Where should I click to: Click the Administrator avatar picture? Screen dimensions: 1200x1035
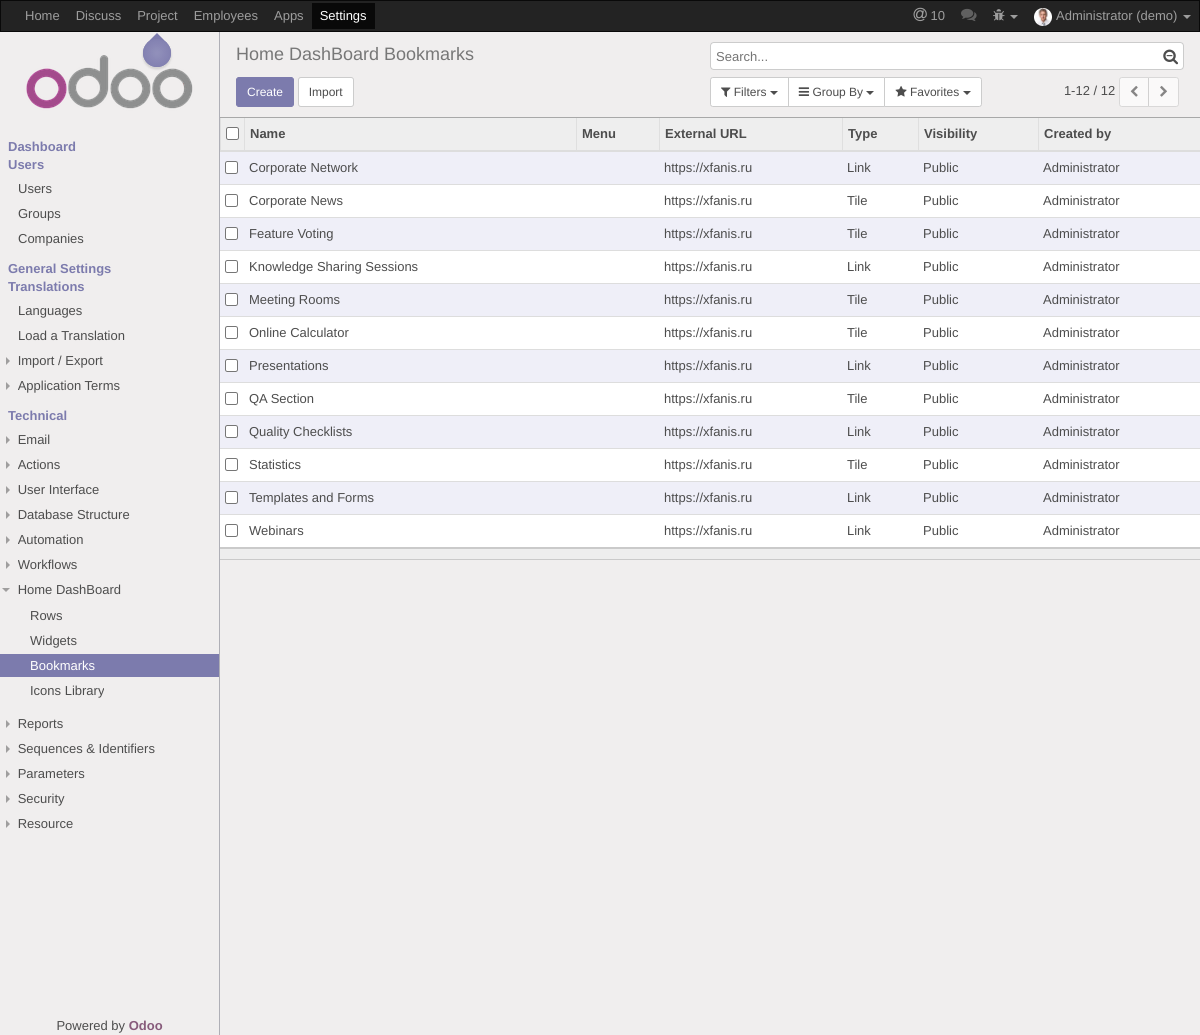(1043, 16)
